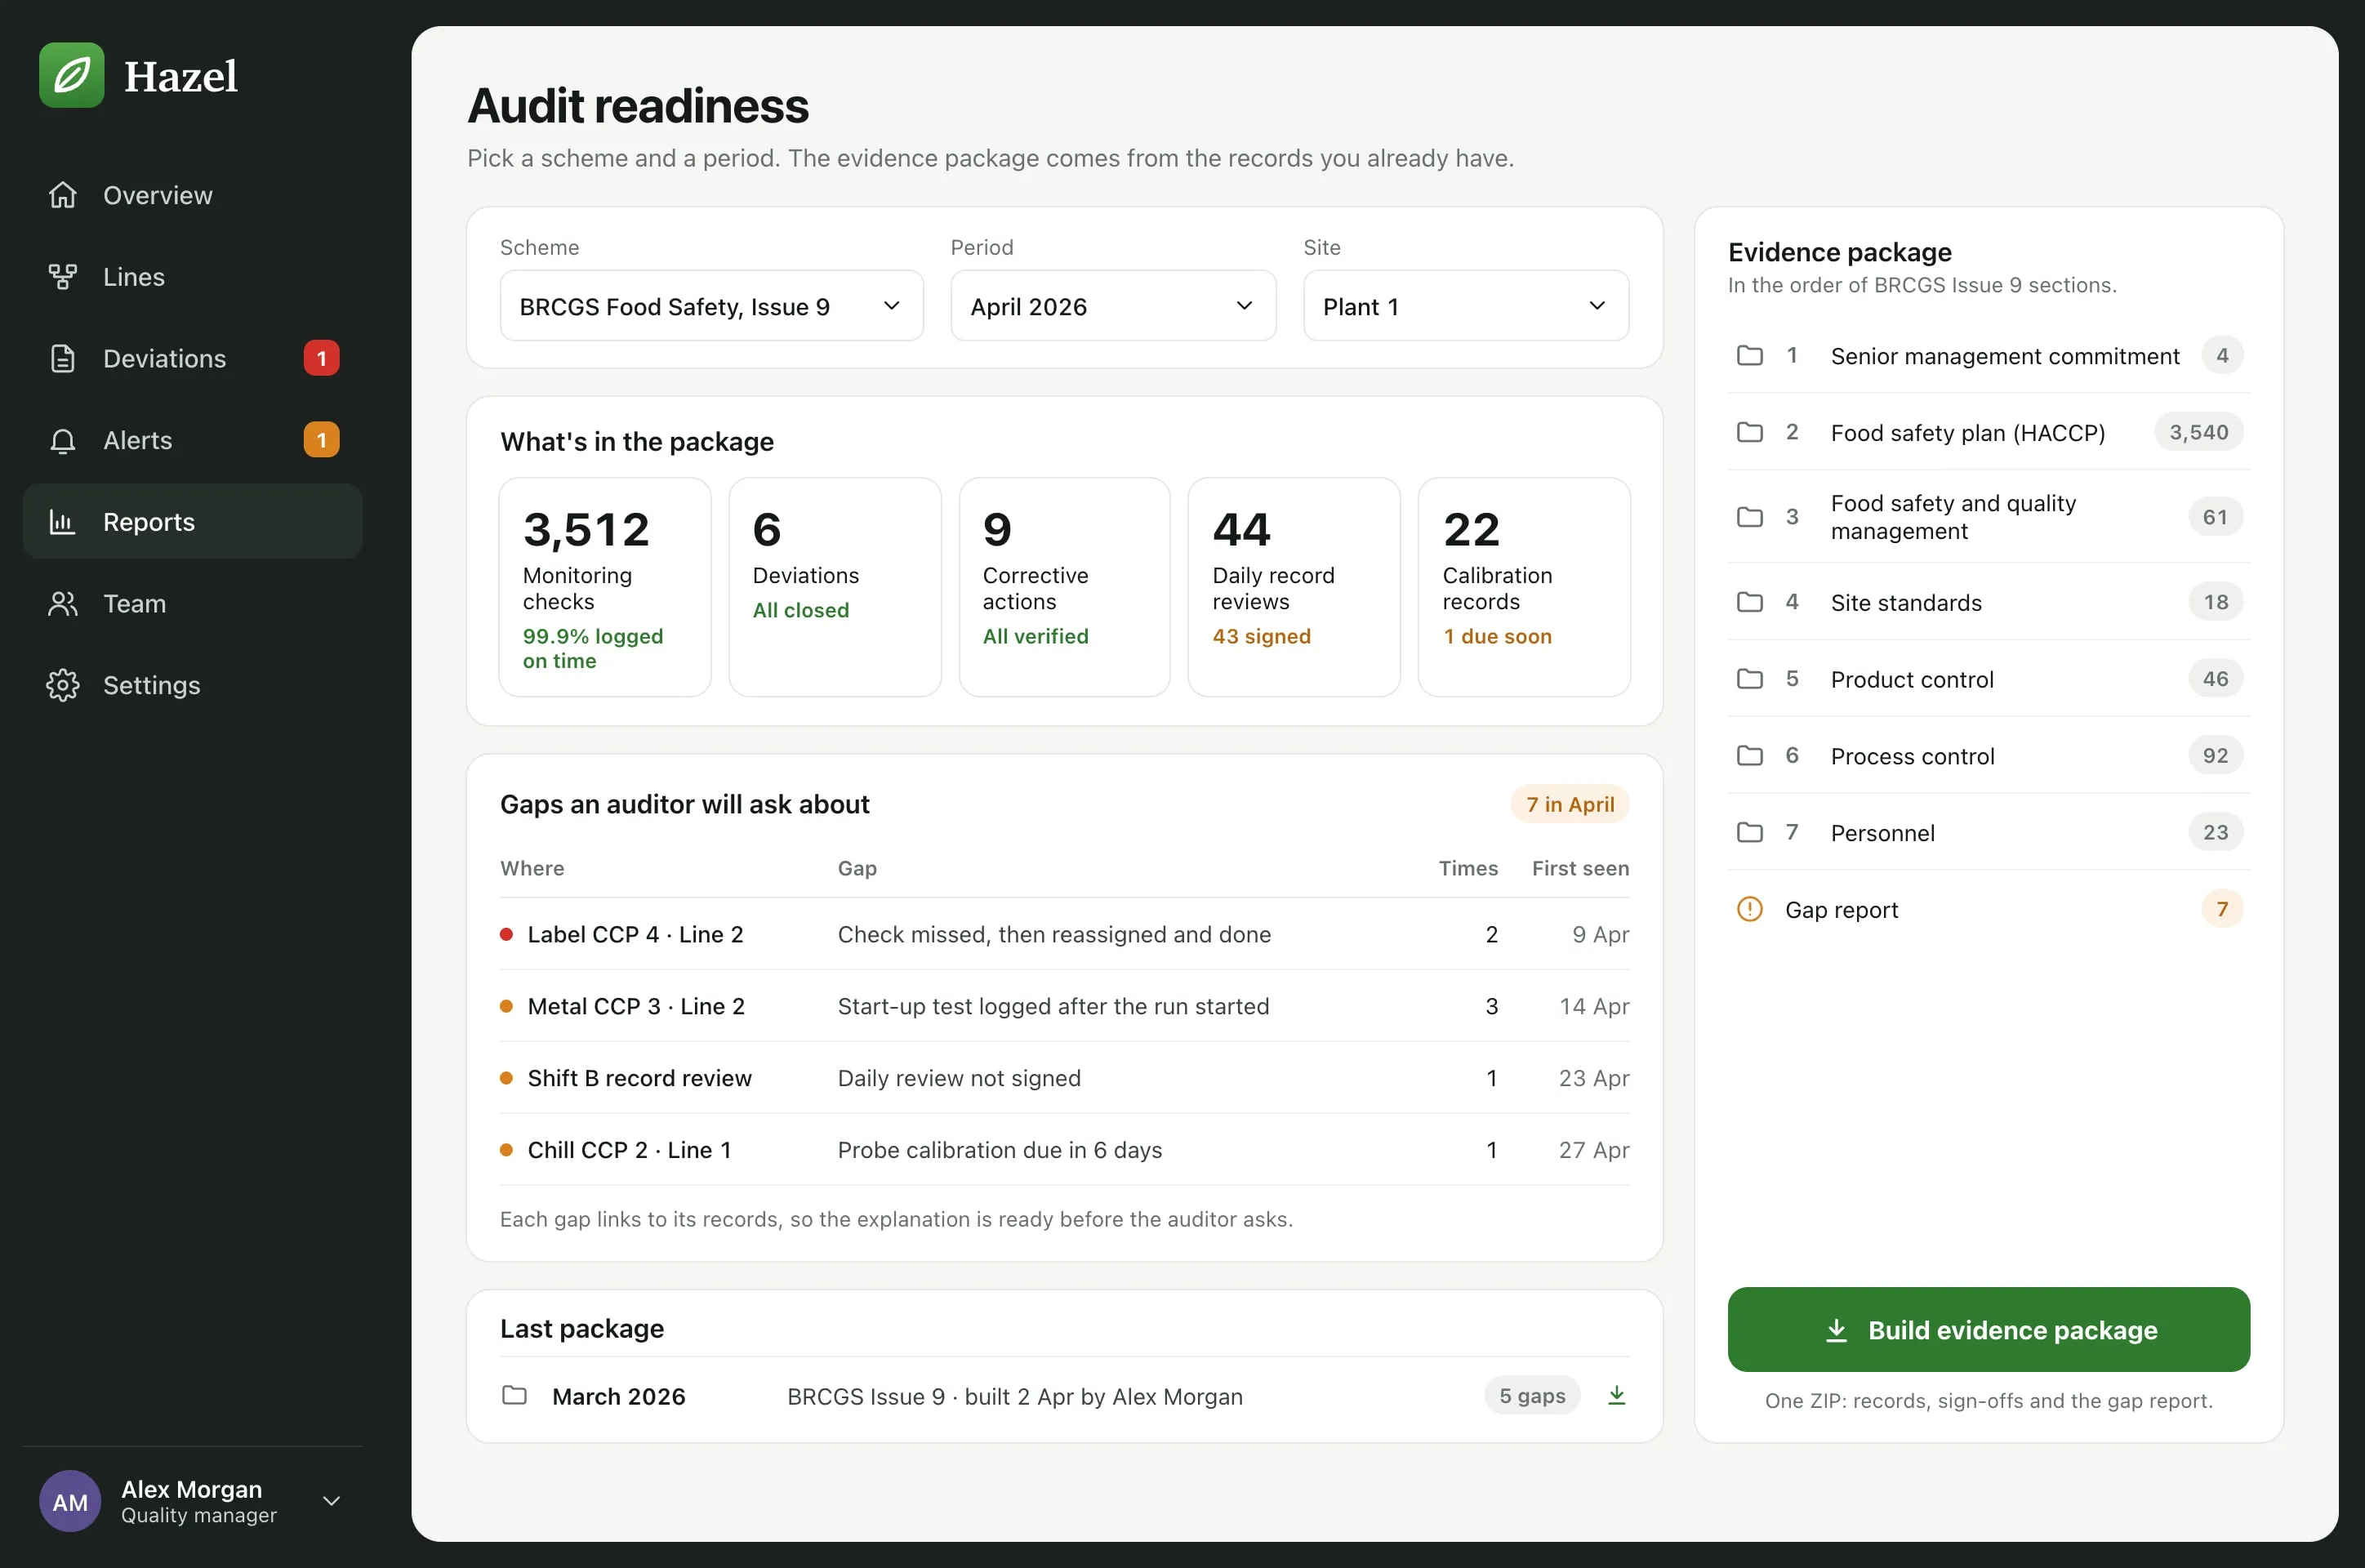Click the Gap report warning icon
The width and height of the screenshot is (2365, 1568).
(1749, 909)
